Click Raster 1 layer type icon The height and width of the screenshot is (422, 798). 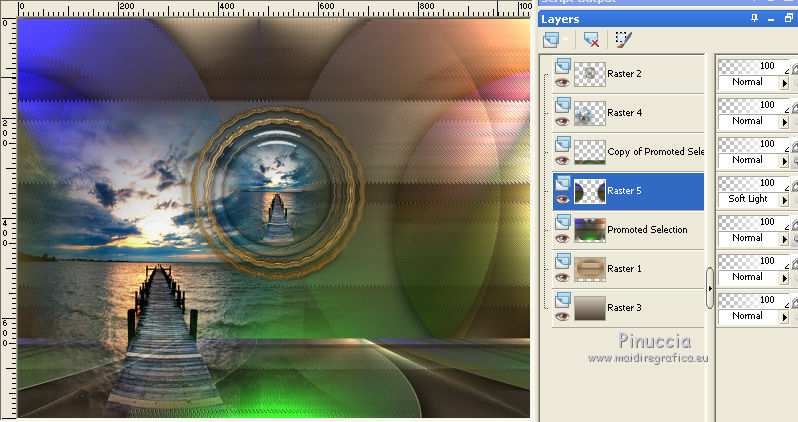click(563, 262)
